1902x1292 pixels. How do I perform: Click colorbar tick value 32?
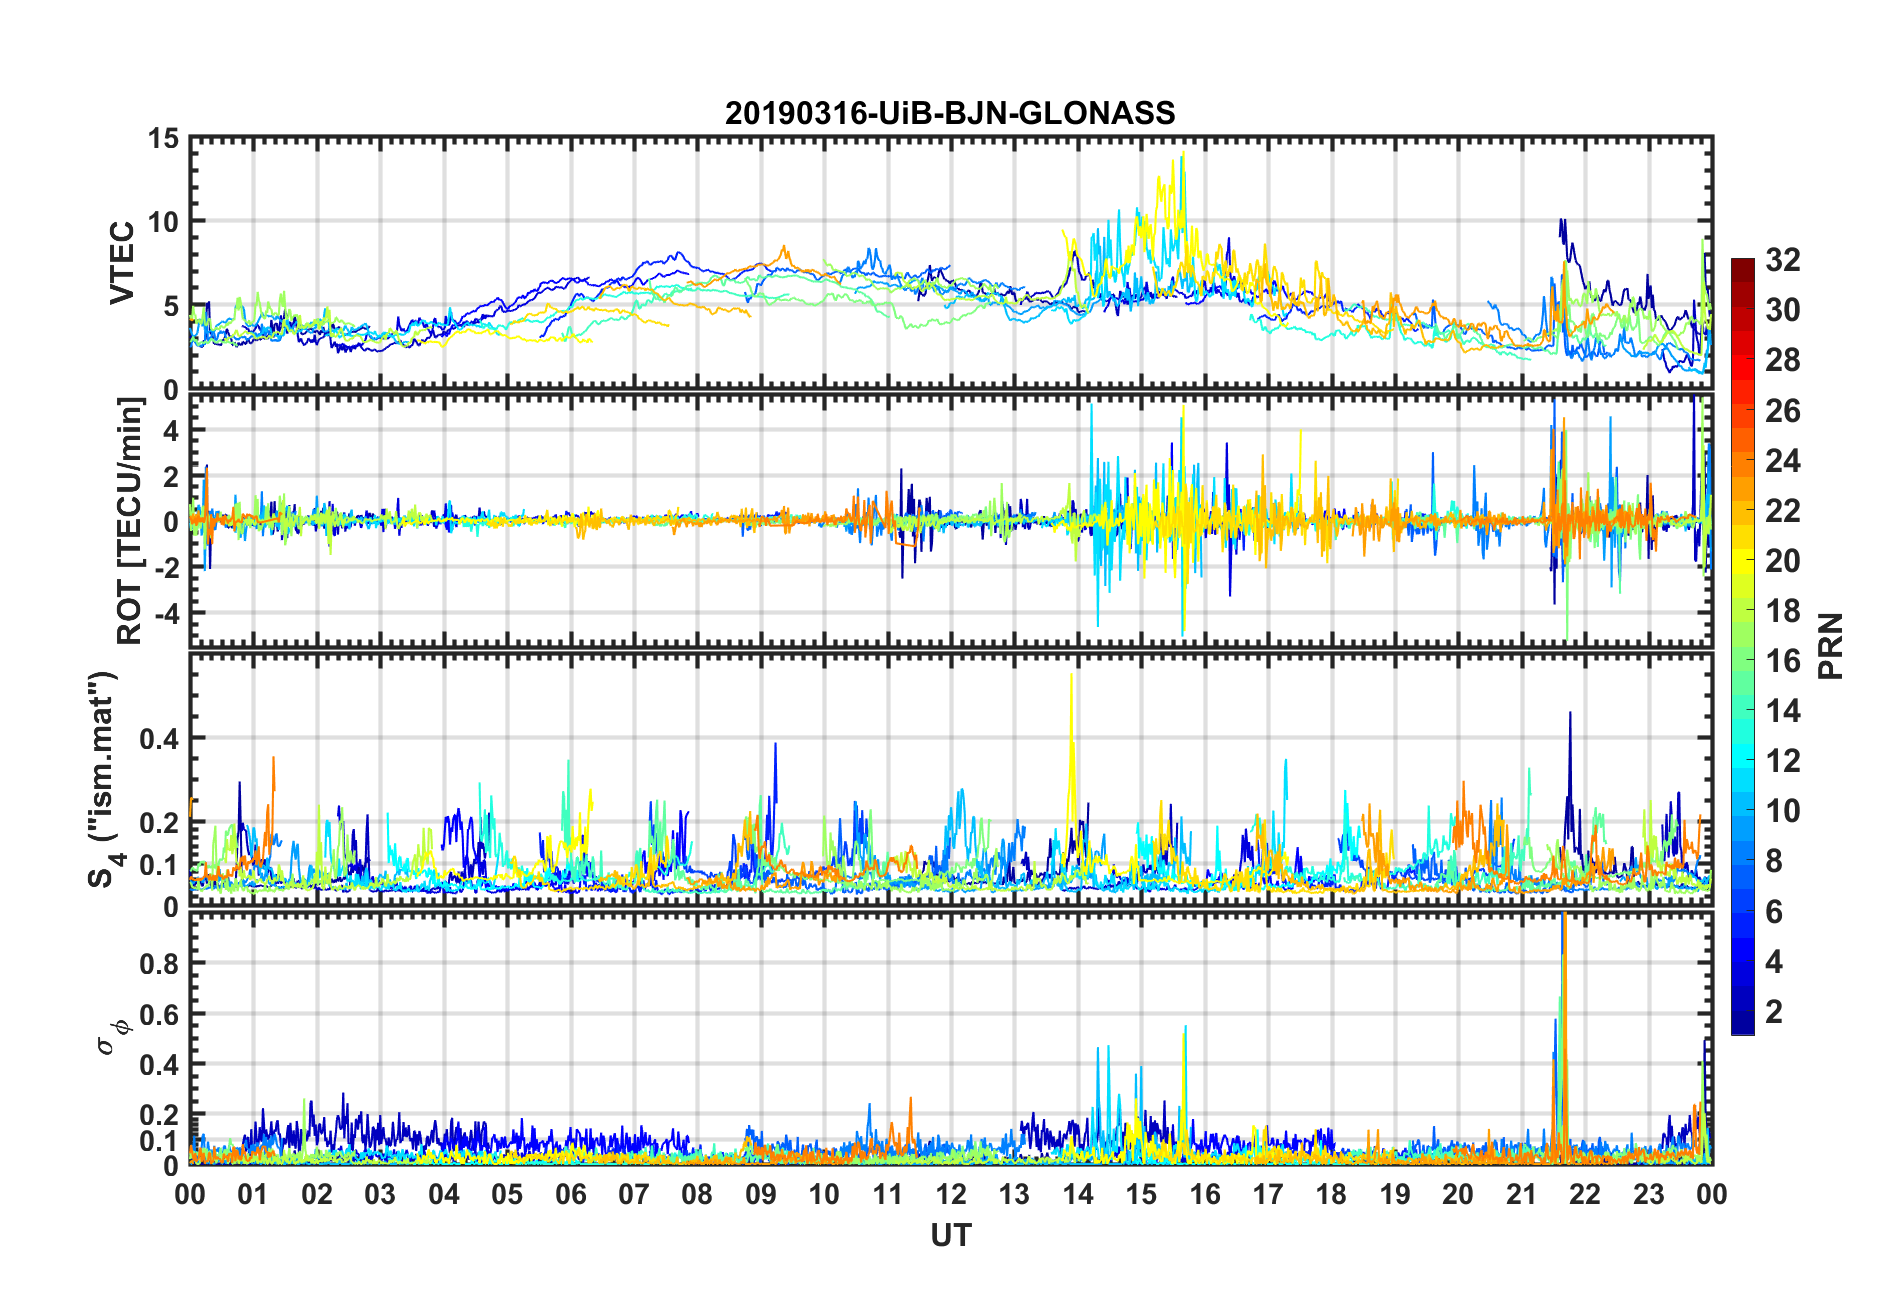pyautogui.click(x=1783, y=260)
